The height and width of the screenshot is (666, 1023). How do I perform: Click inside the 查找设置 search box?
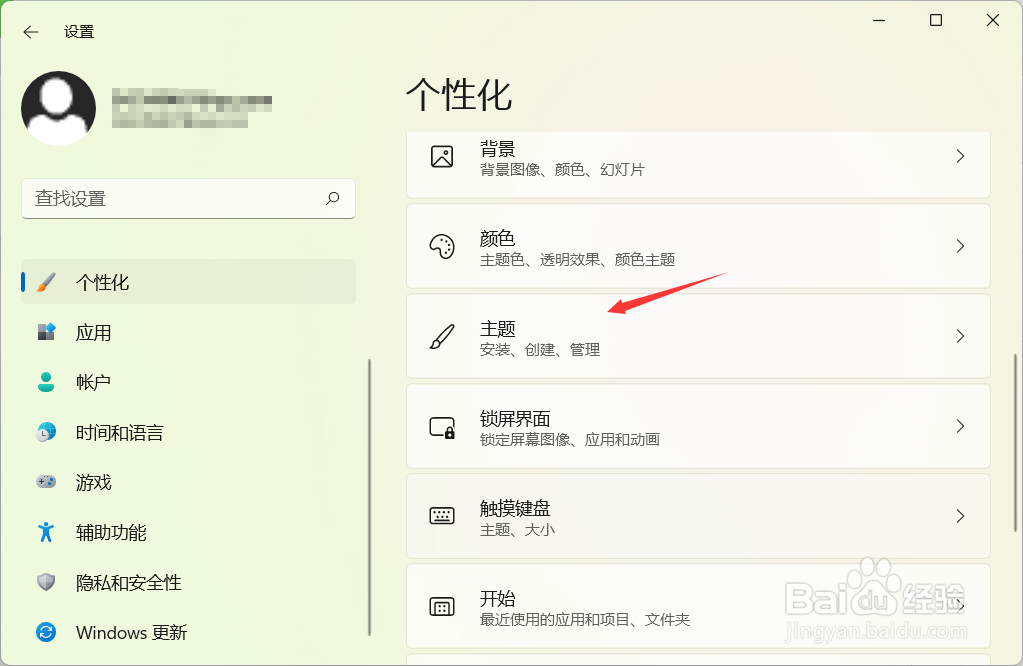coord(188,199)
